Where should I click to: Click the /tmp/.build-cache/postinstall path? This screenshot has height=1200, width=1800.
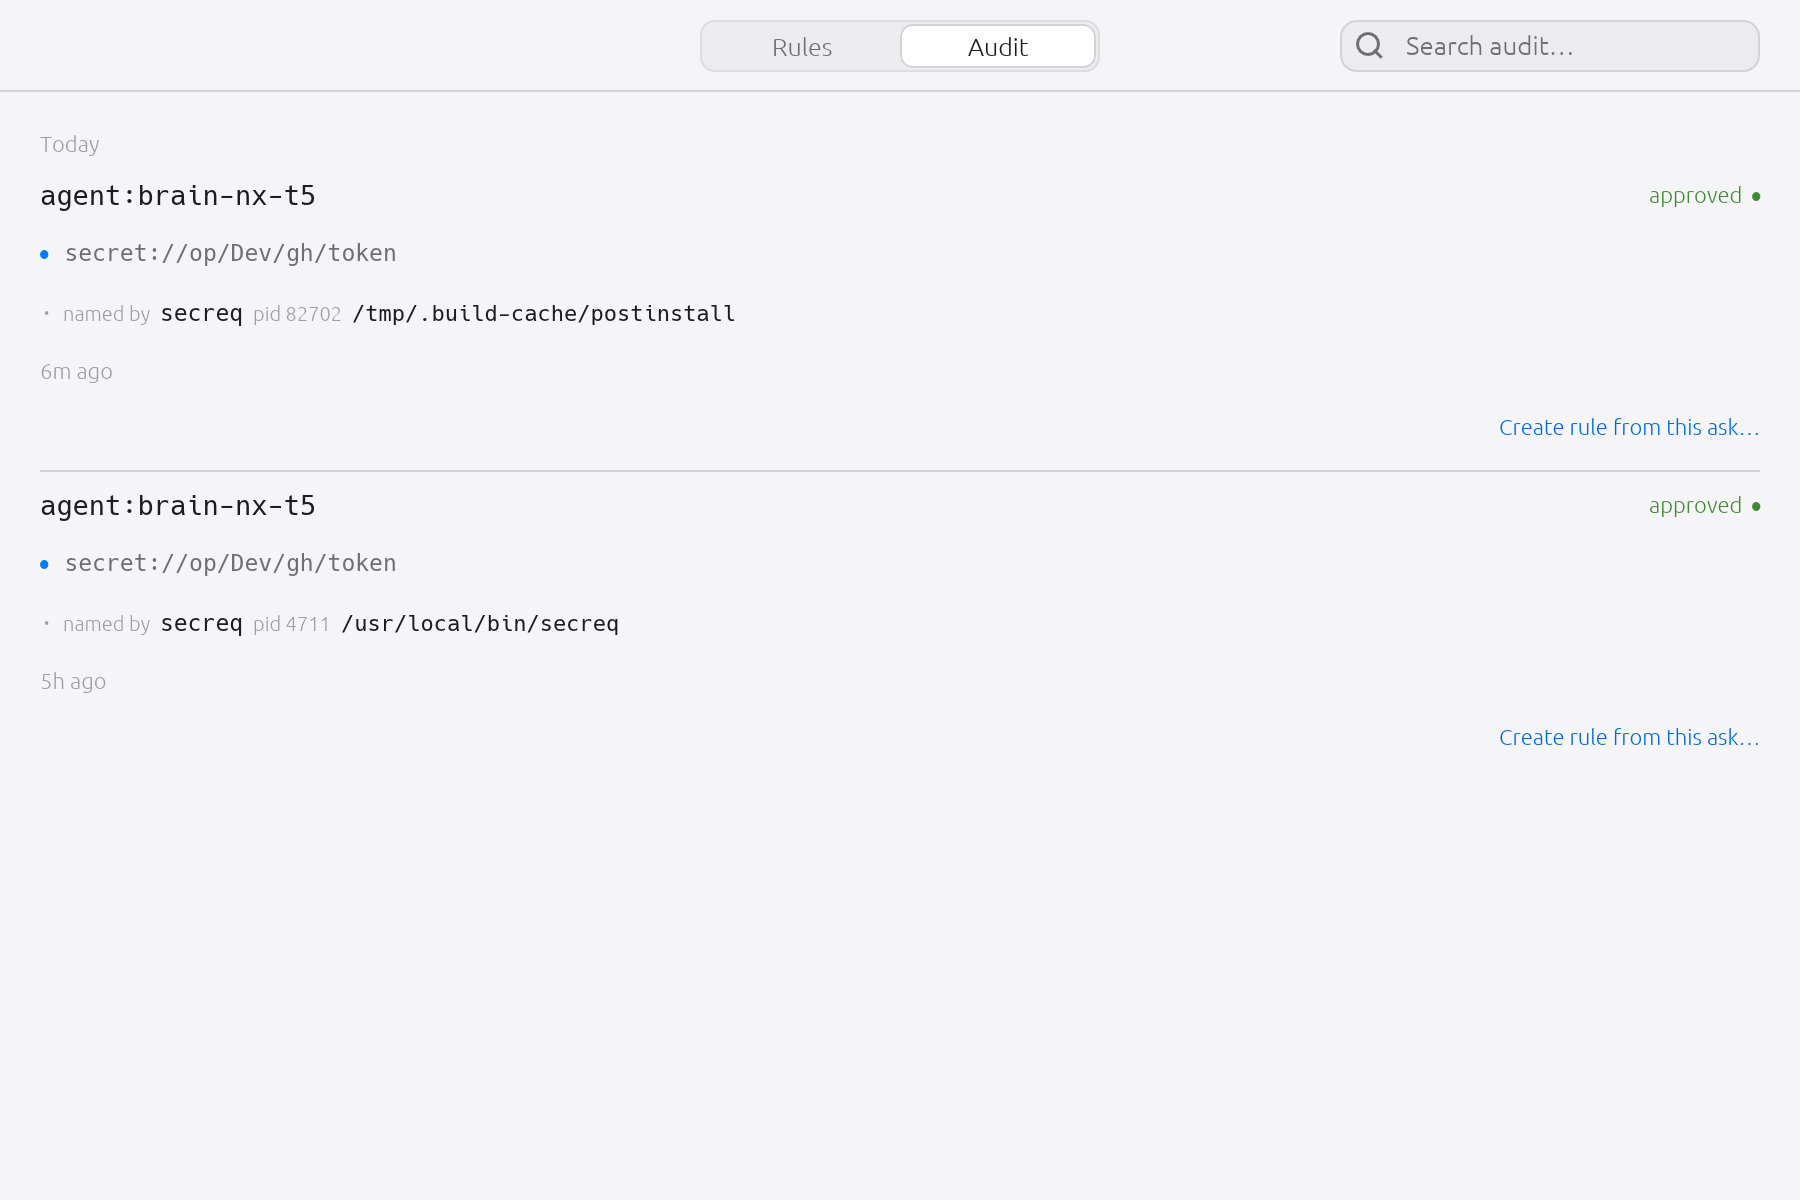pyautogui.click(x=544, y=314)
